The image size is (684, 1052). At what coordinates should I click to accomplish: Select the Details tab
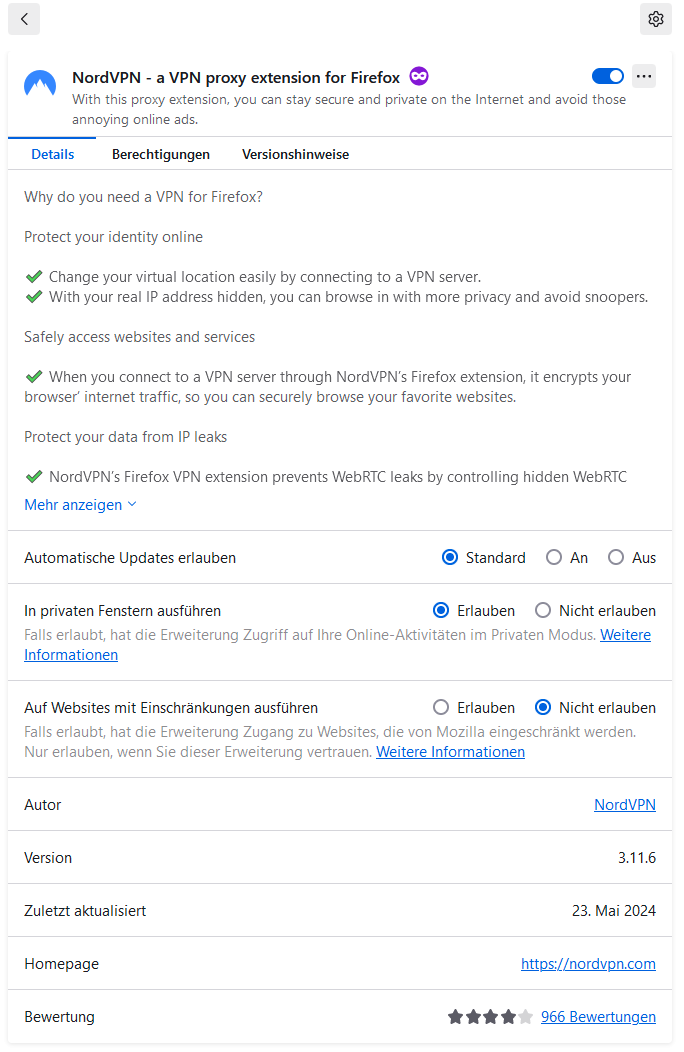[53, 154]
